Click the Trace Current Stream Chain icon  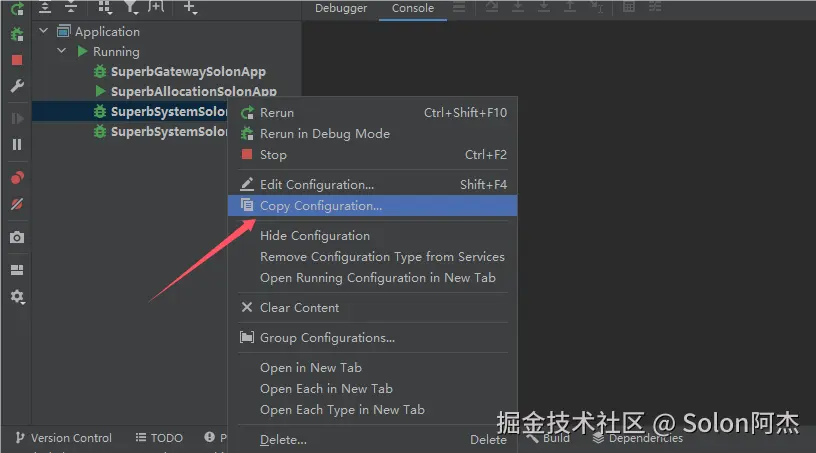[x=655, y=7]
